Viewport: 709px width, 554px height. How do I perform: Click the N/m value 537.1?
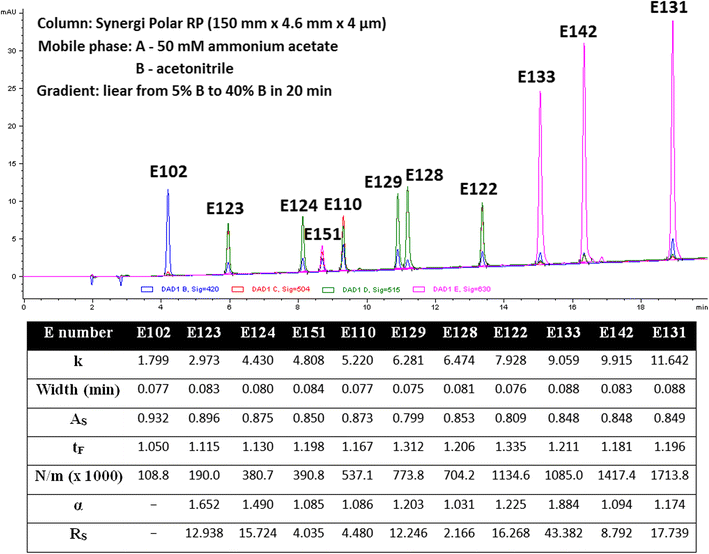point(357,475)
